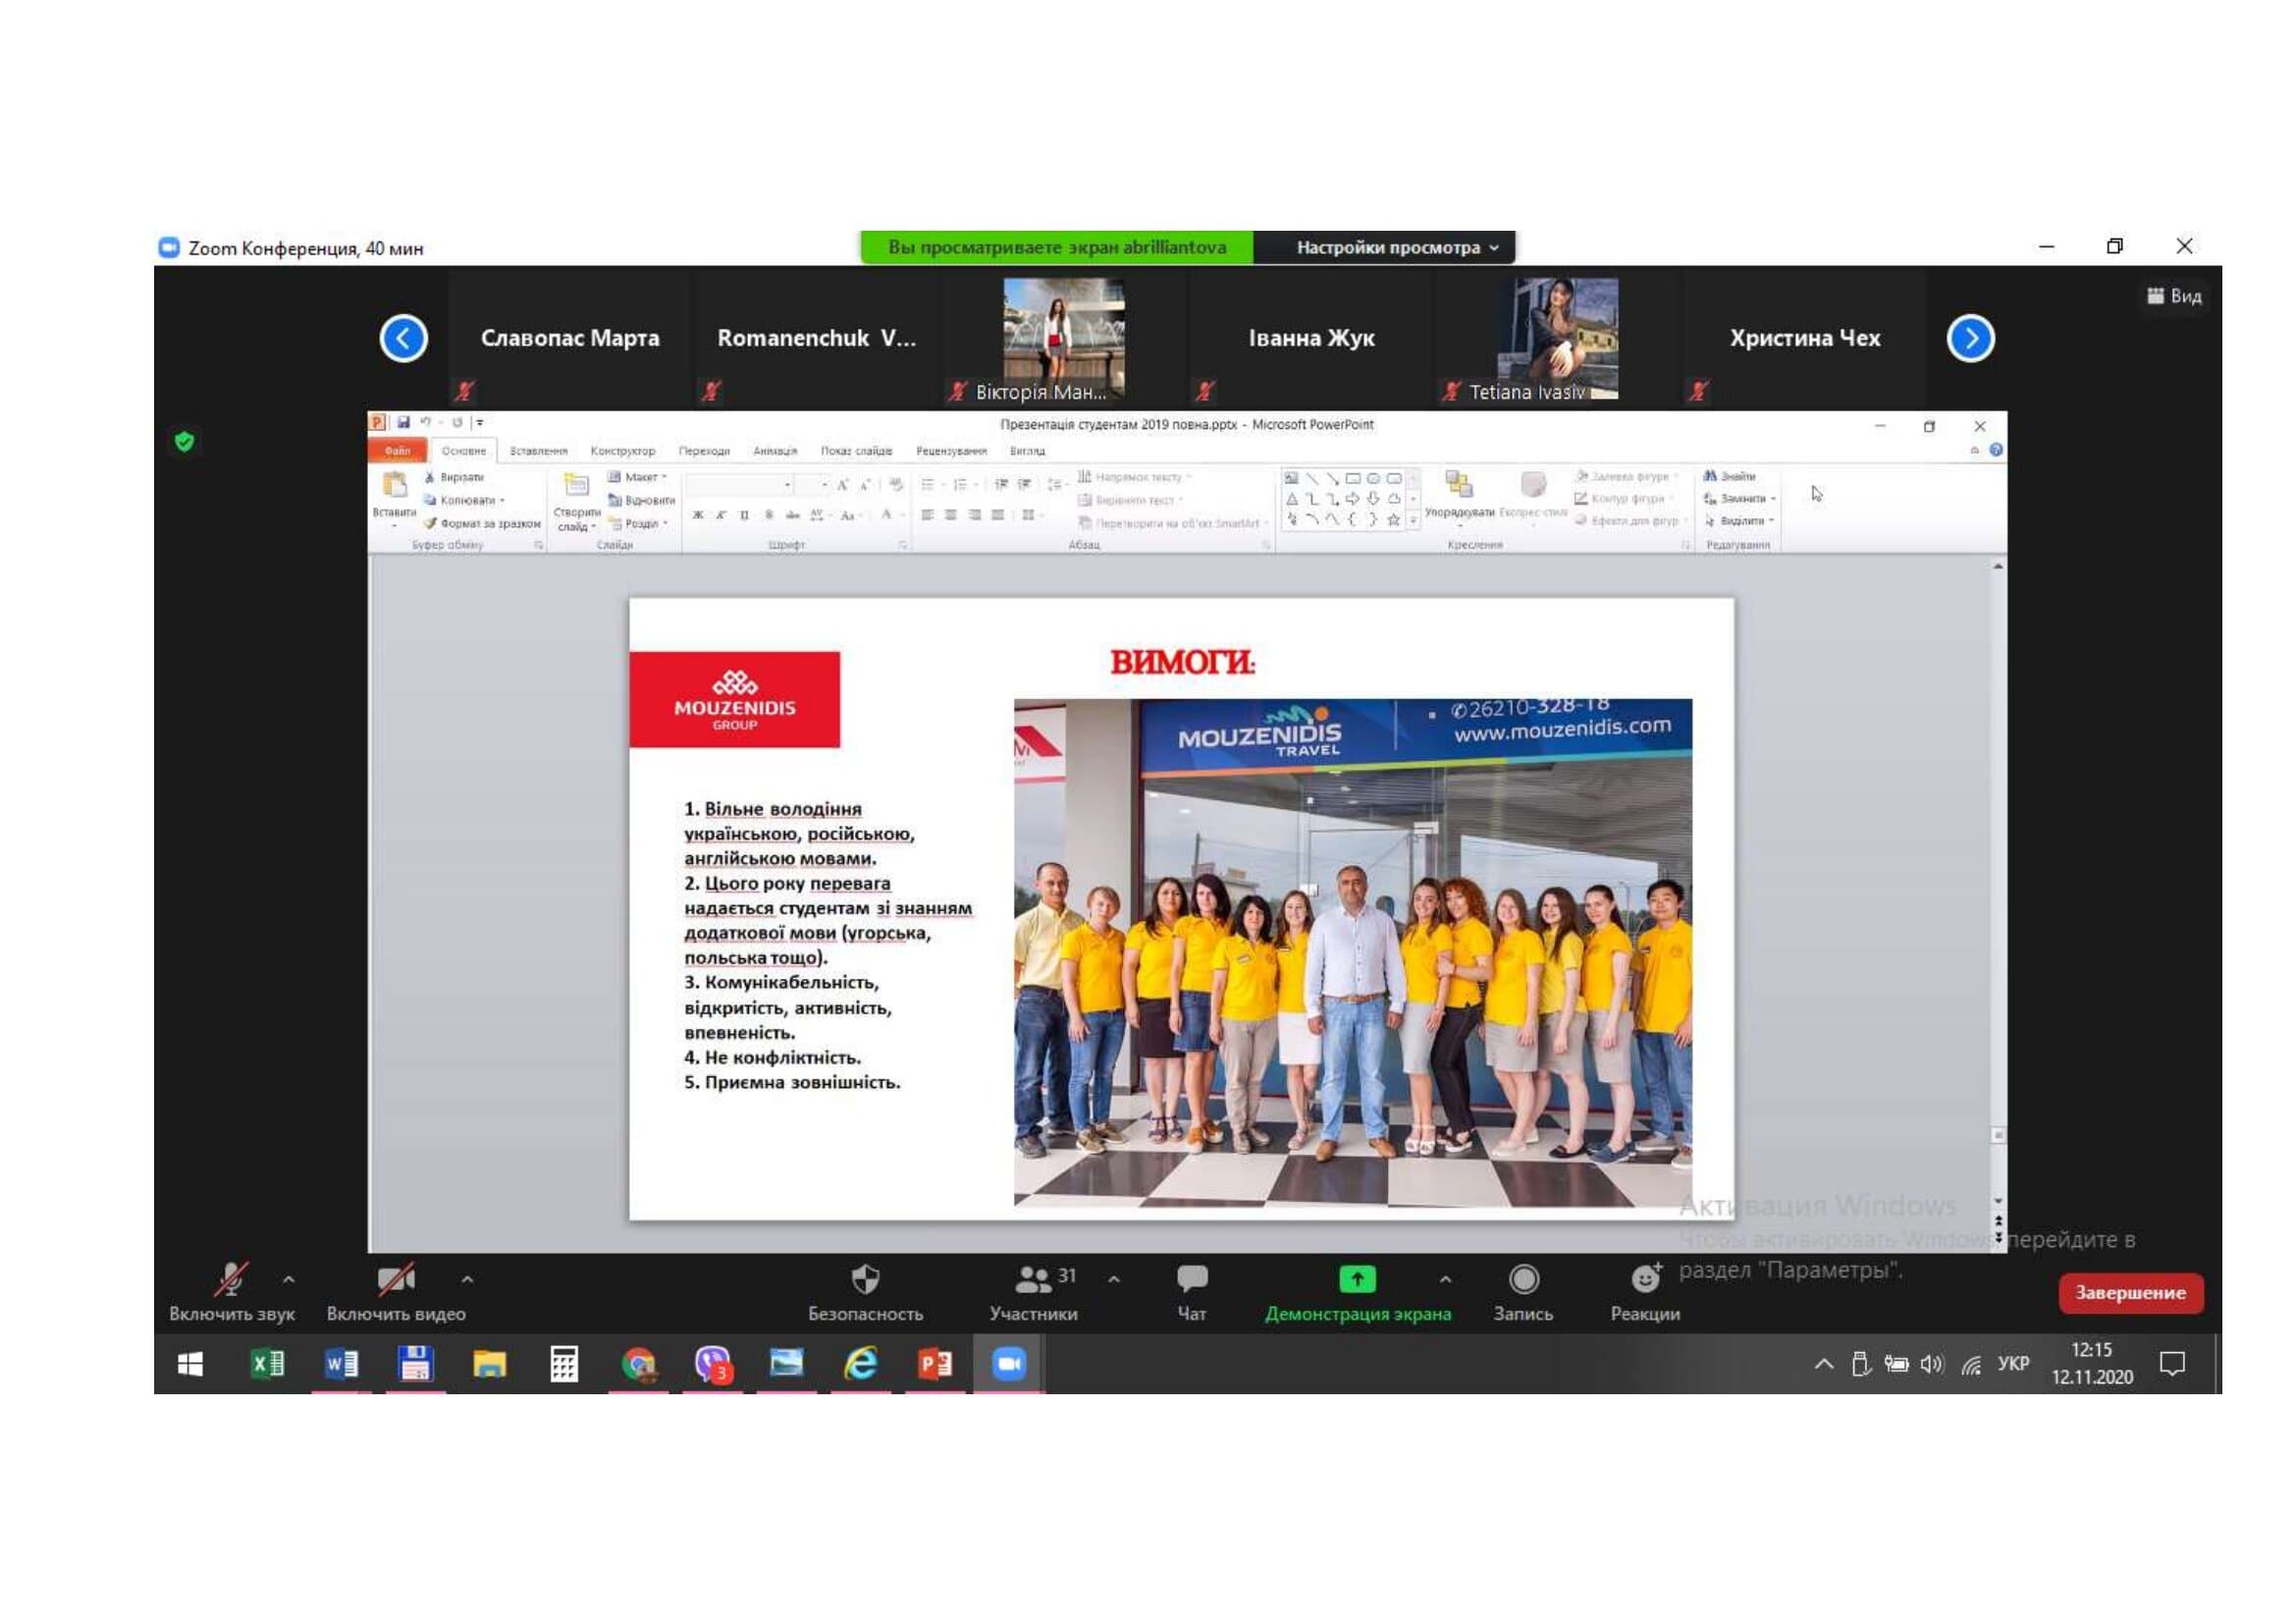2296x1624 pixels.
Task: Select the triangle shape in shapes gallery
Action: coord(1292,499)
